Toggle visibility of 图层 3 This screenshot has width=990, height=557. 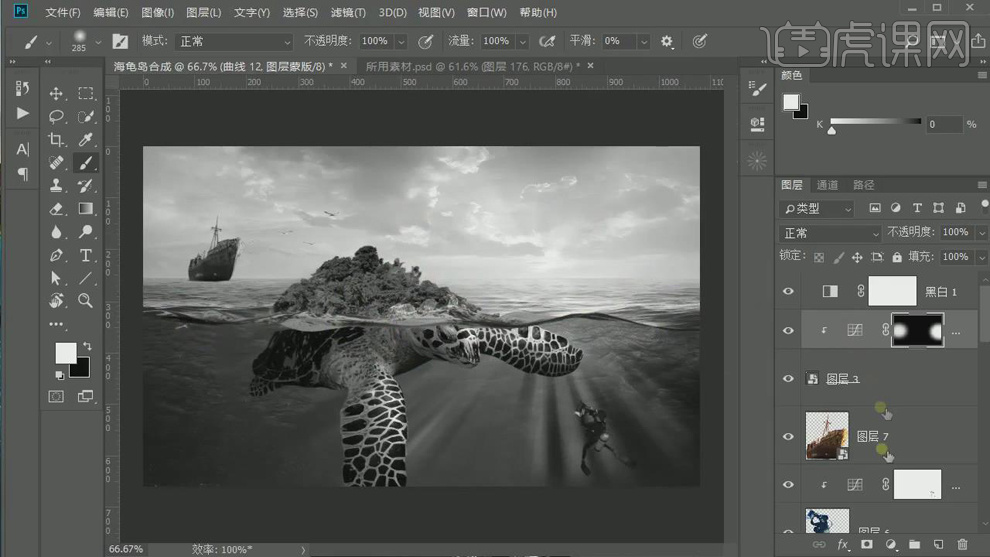coord(788,379)
